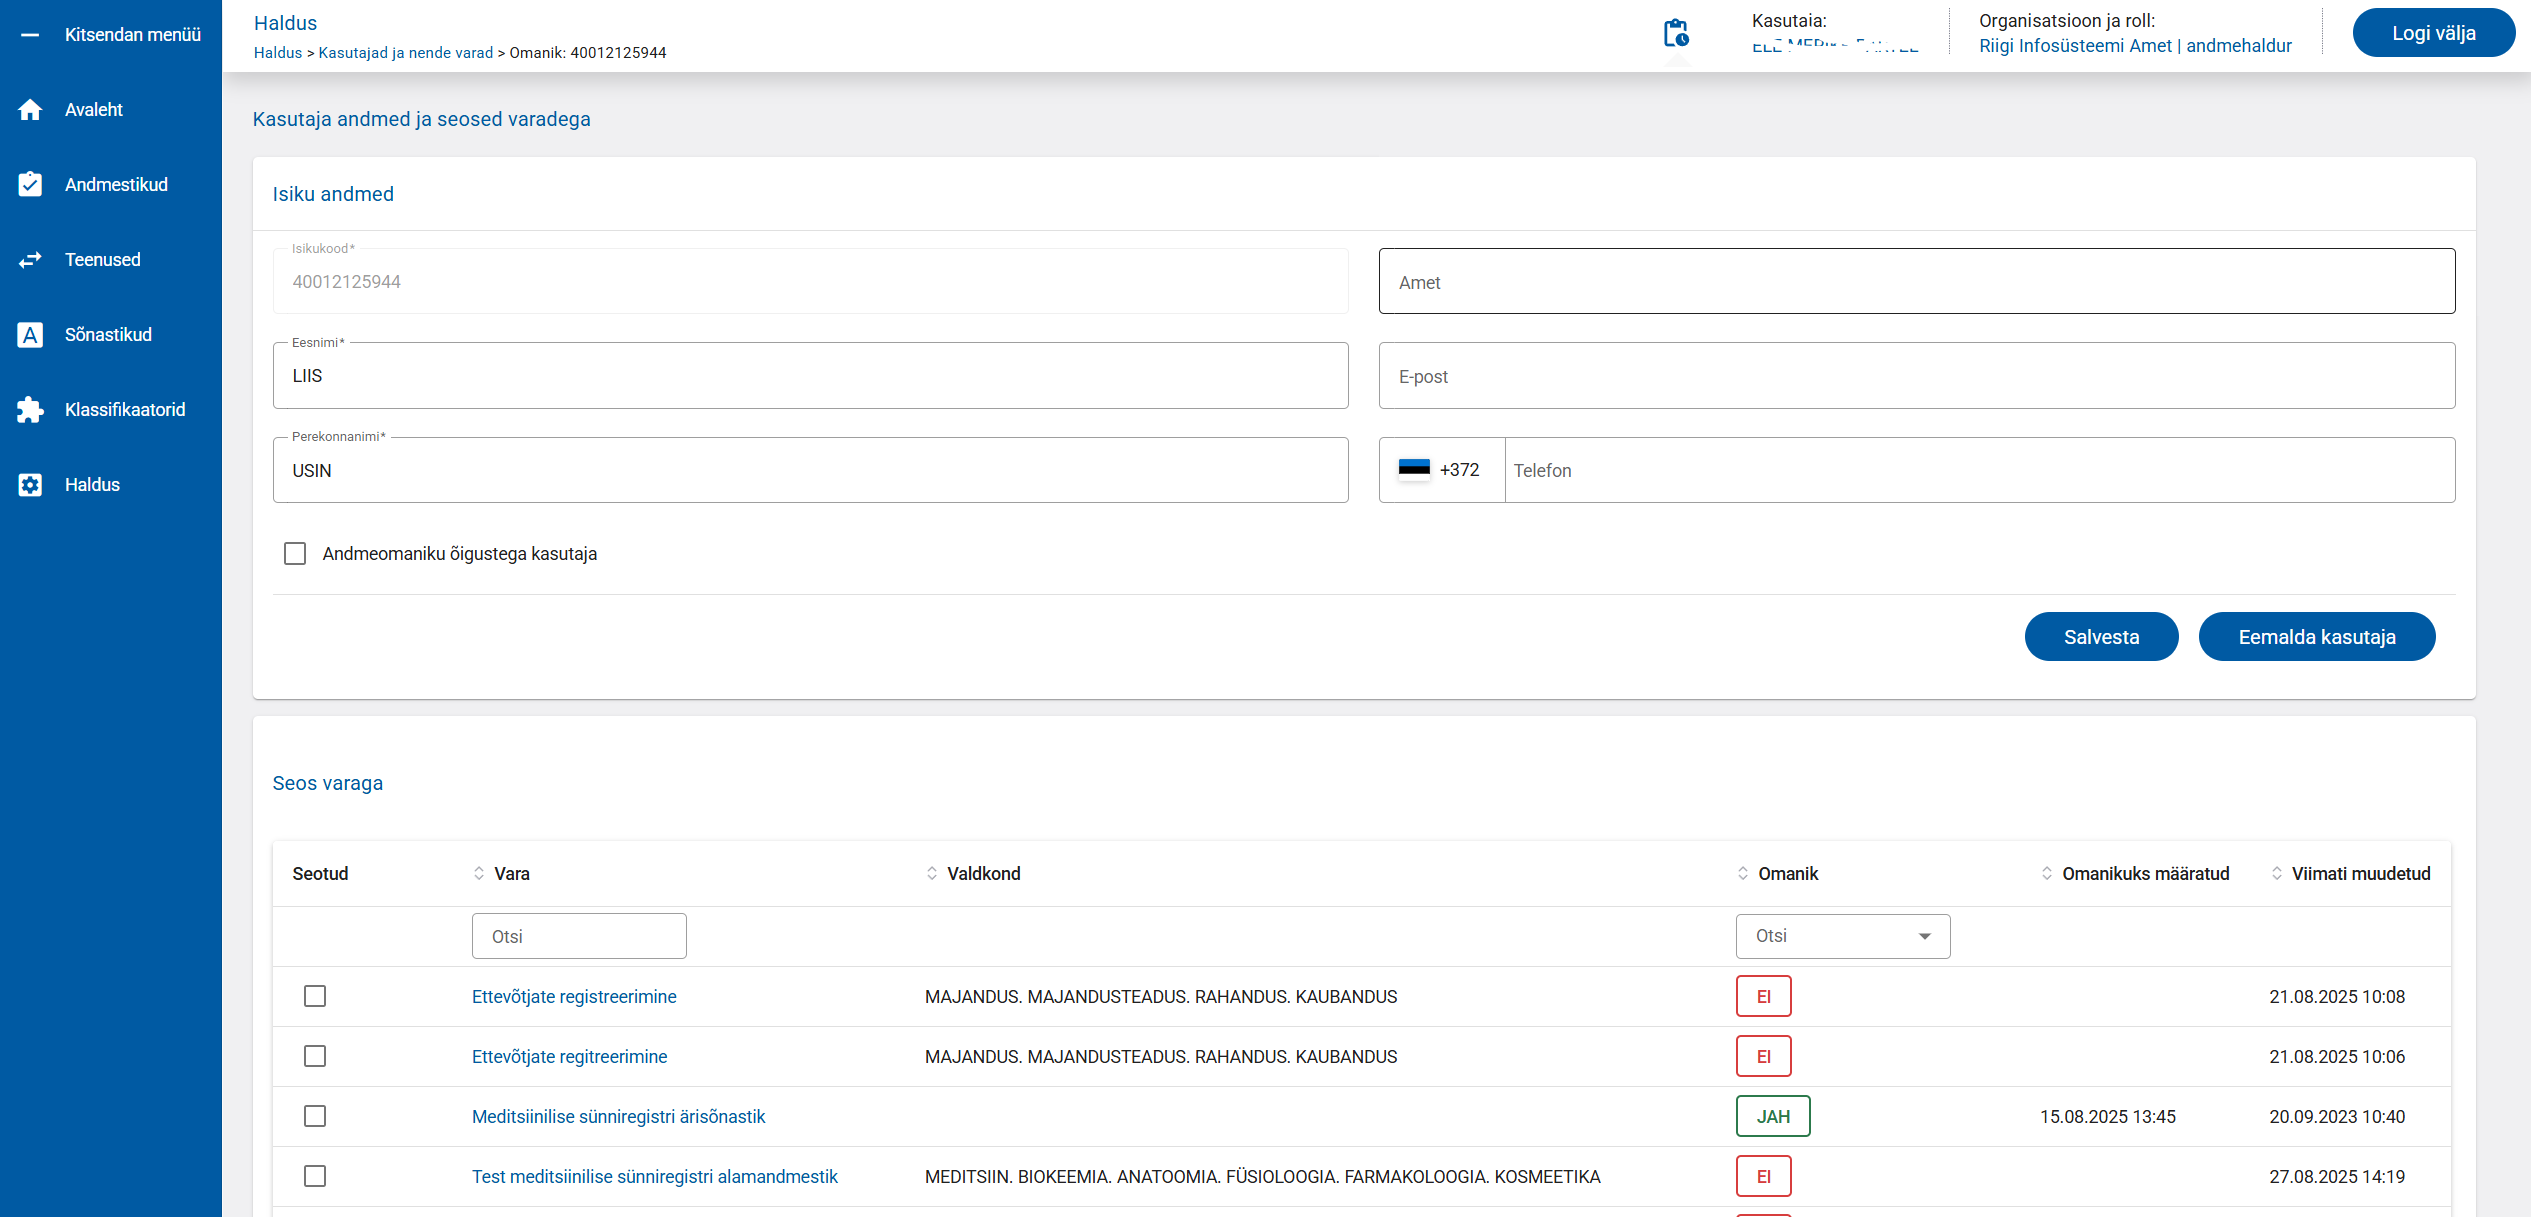Check Seotud box for Ettevõtjate registreerimine
Image resolution: width=2531 pixels, height=1217 pixels.
(x=315, y=996)
